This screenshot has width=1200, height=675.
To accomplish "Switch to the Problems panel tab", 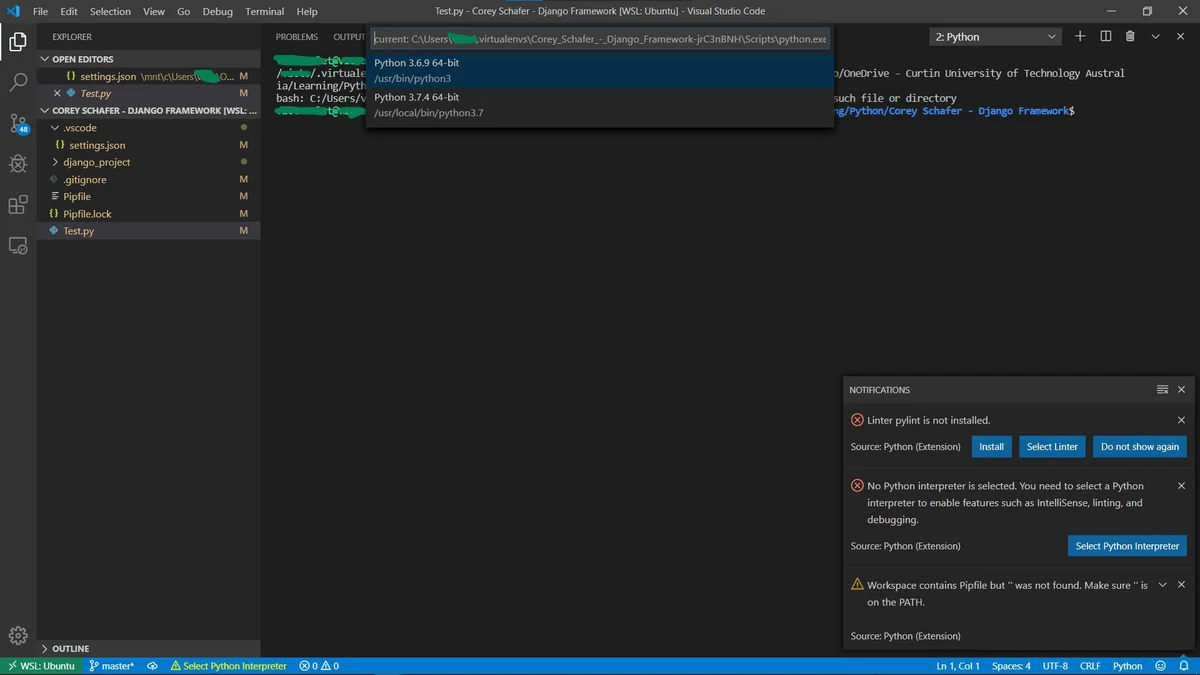I will tap(297, 37).
